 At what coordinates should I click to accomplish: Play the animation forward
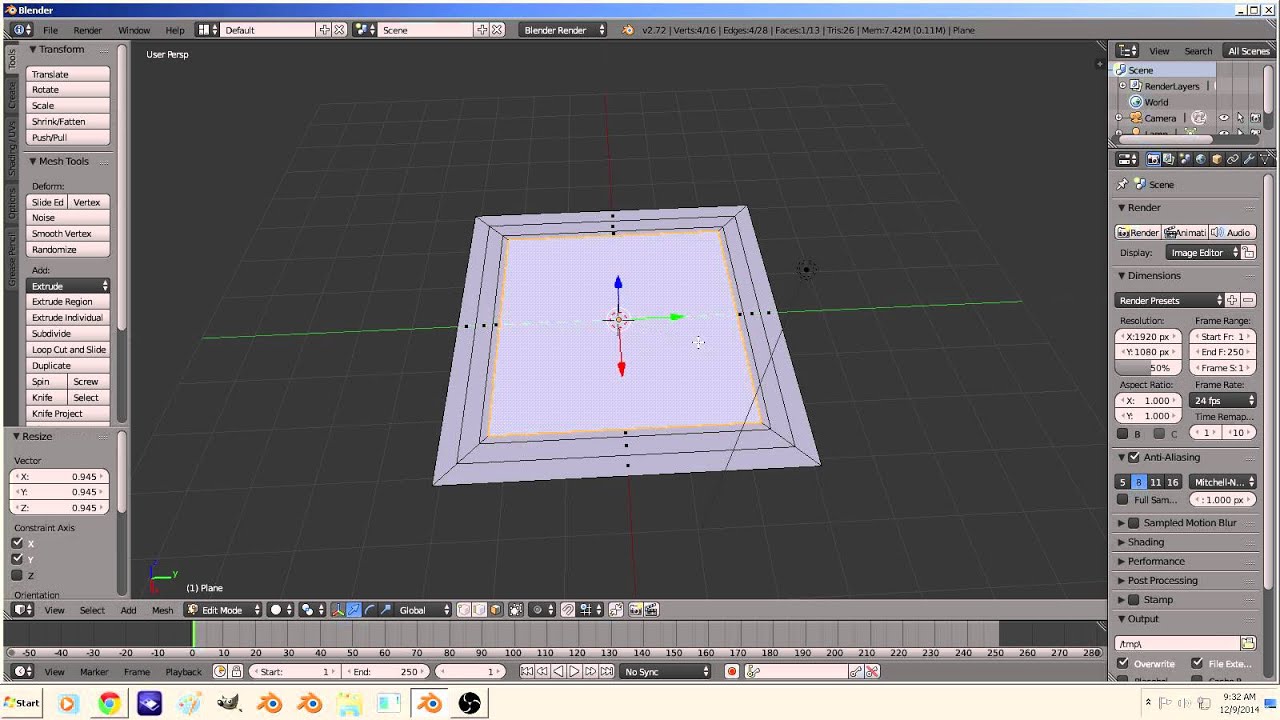point(574,672)
